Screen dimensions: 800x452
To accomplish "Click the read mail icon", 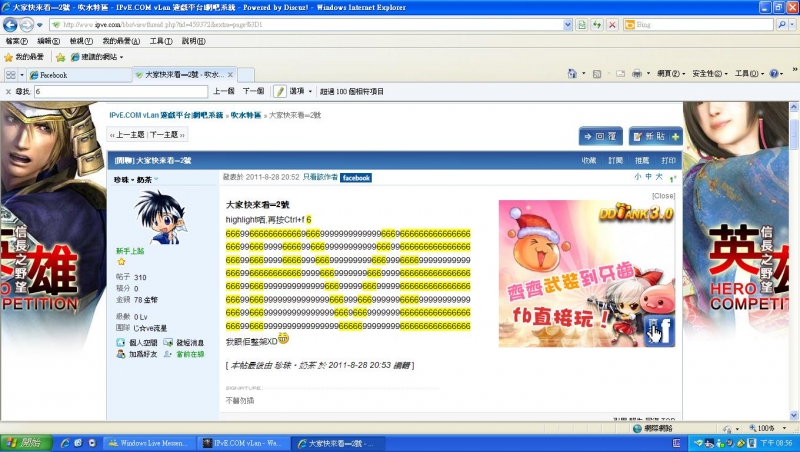I will [x=620, y=74].
